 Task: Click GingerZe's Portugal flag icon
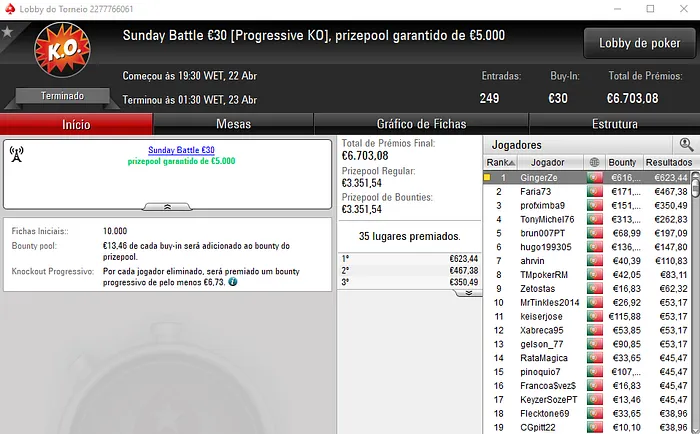pyautogui.click(x=595, y=178)
